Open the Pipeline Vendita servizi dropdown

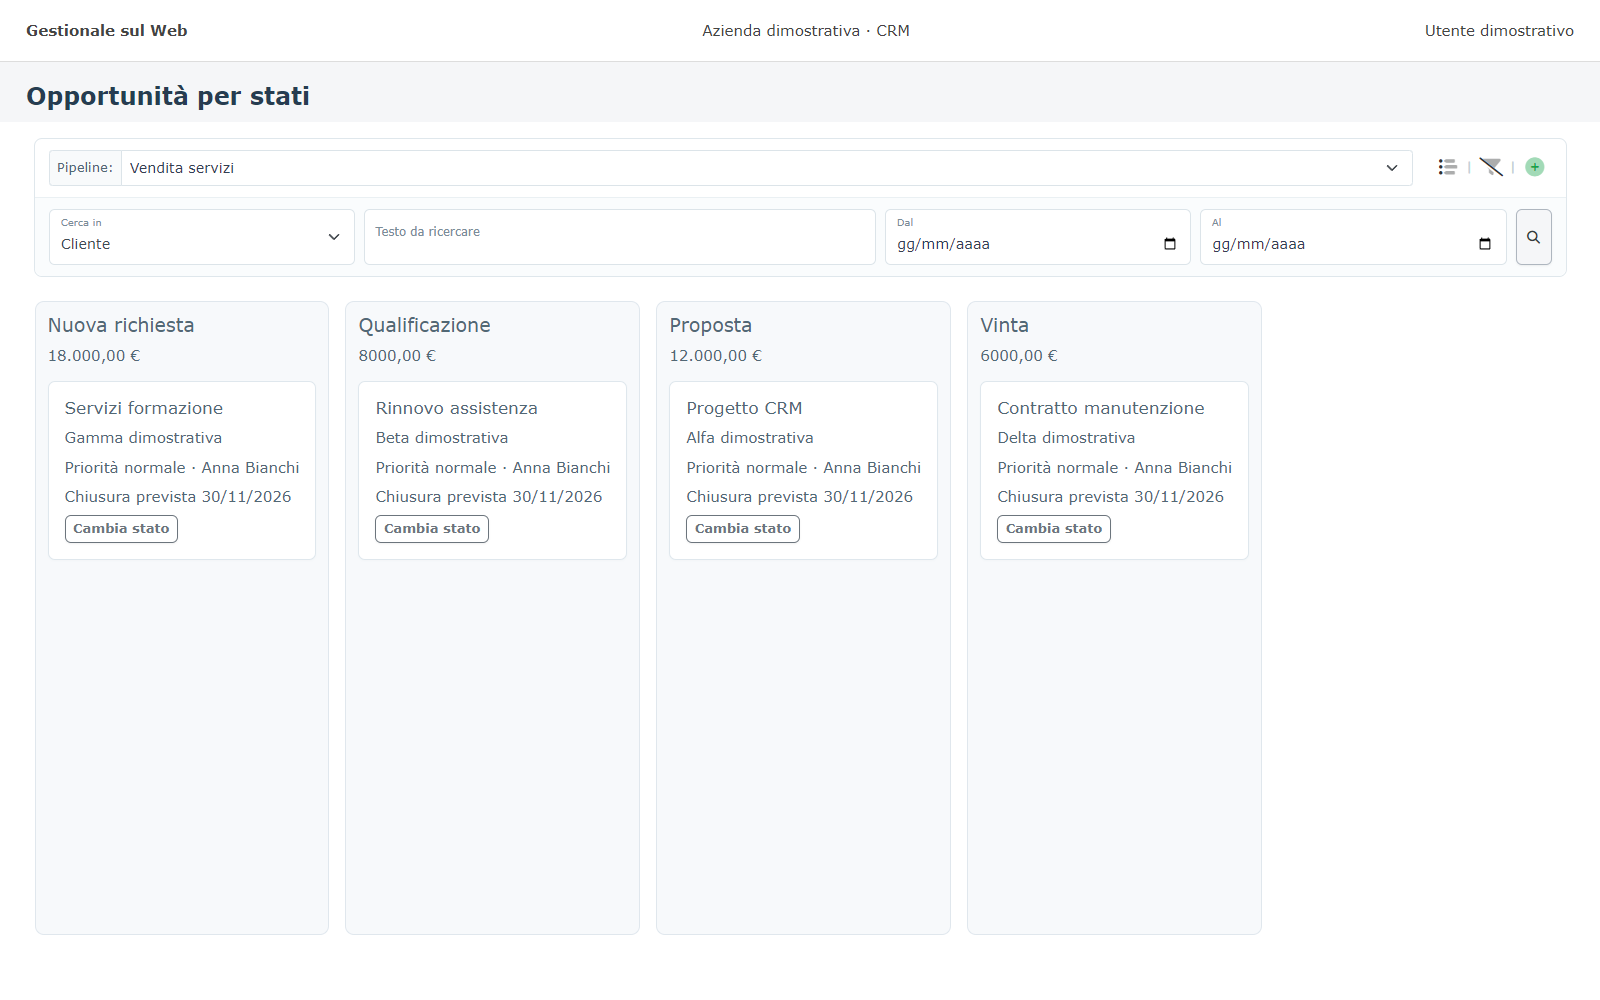pyautogui.click(x=766, y=168)
